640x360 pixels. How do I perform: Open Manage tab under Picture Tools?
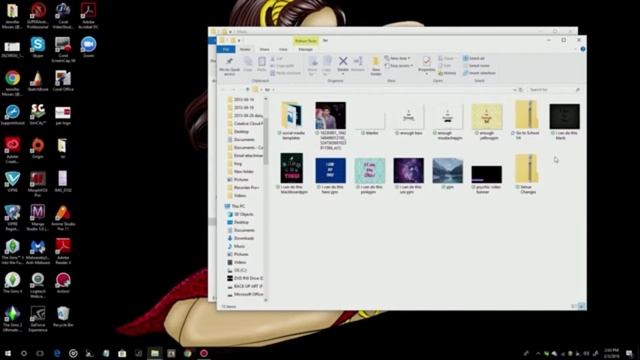[305, 49]
